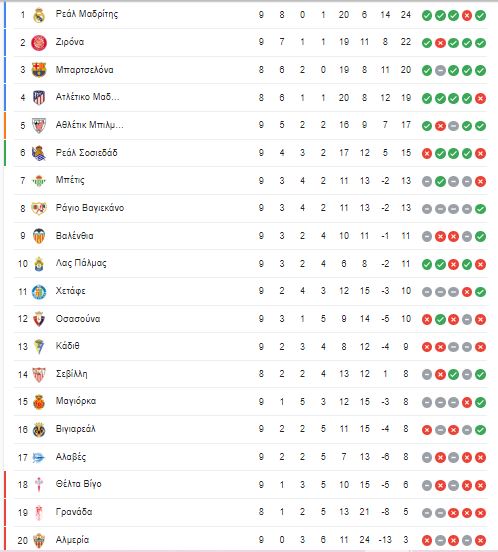
Task: Click the Girona club crest
Action: [x=39, y=43]
